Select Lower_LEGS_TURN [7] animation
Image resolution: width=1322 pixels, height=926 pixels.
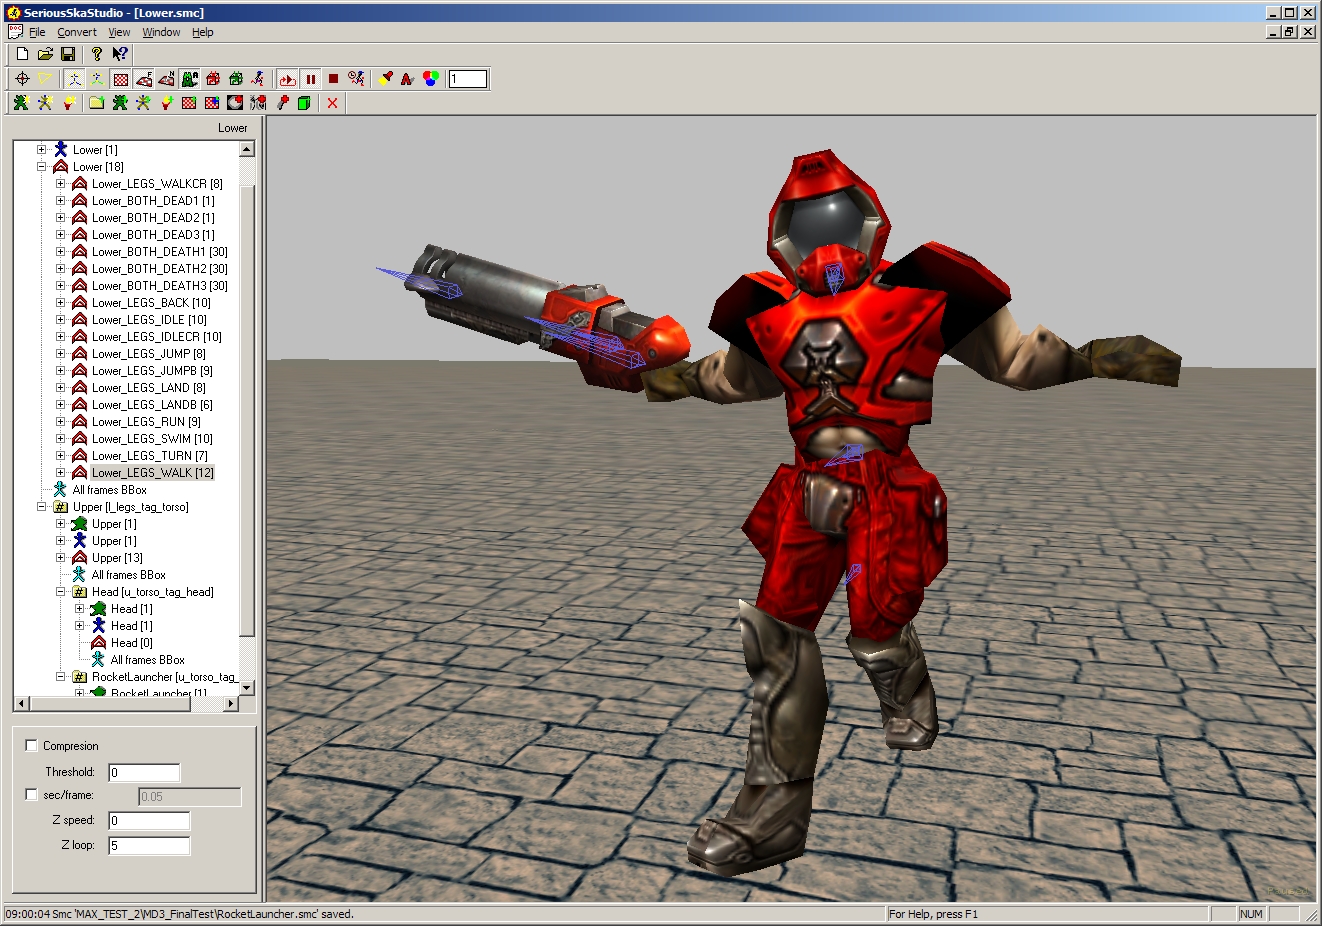pos(150,456)
